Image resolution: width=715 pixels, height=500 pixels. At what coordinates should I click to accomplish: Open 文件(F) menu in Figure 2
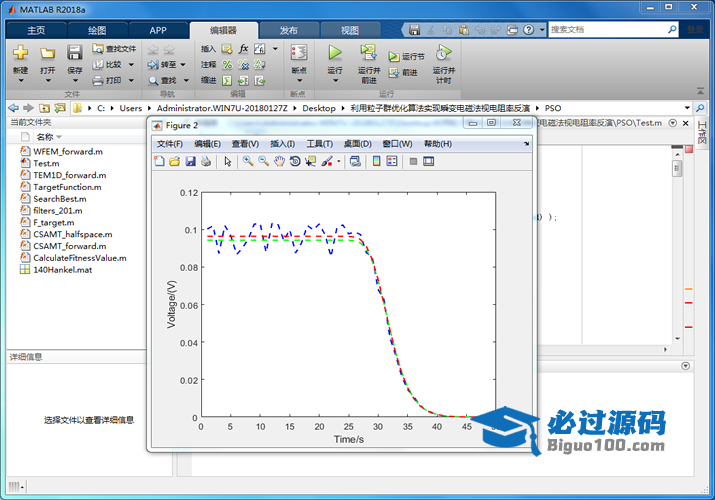pos(170,144)
